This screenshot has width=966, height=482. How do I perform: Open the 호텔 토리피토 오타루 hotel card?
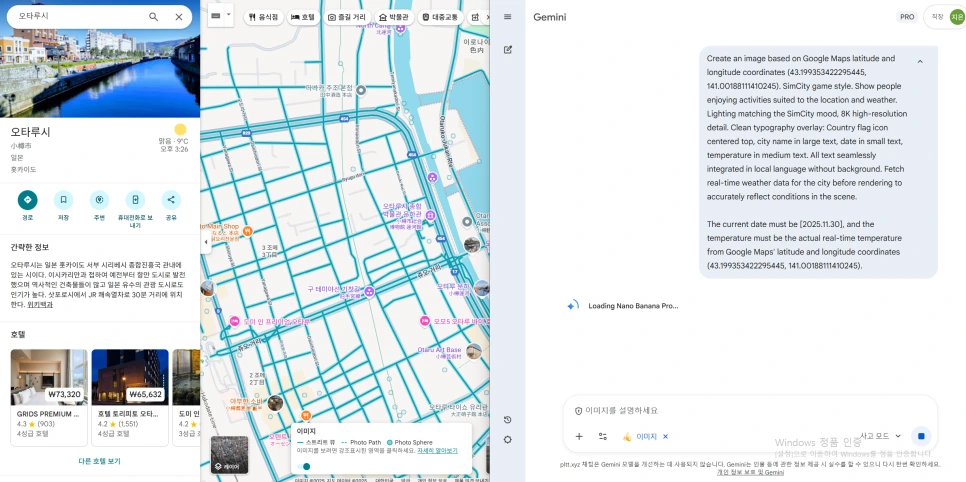coord(130,398)
